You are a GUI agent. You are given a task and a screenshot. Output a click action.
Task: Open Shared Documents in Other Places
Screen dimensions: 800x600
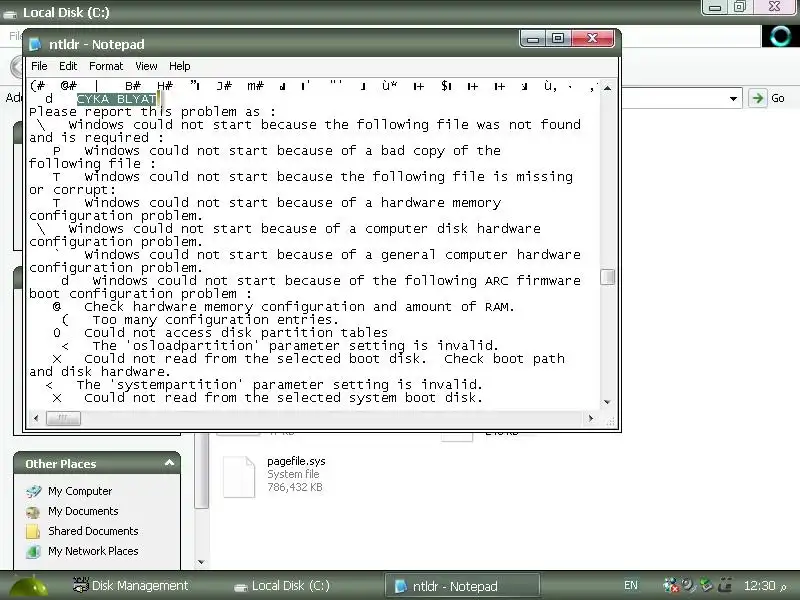93,531
